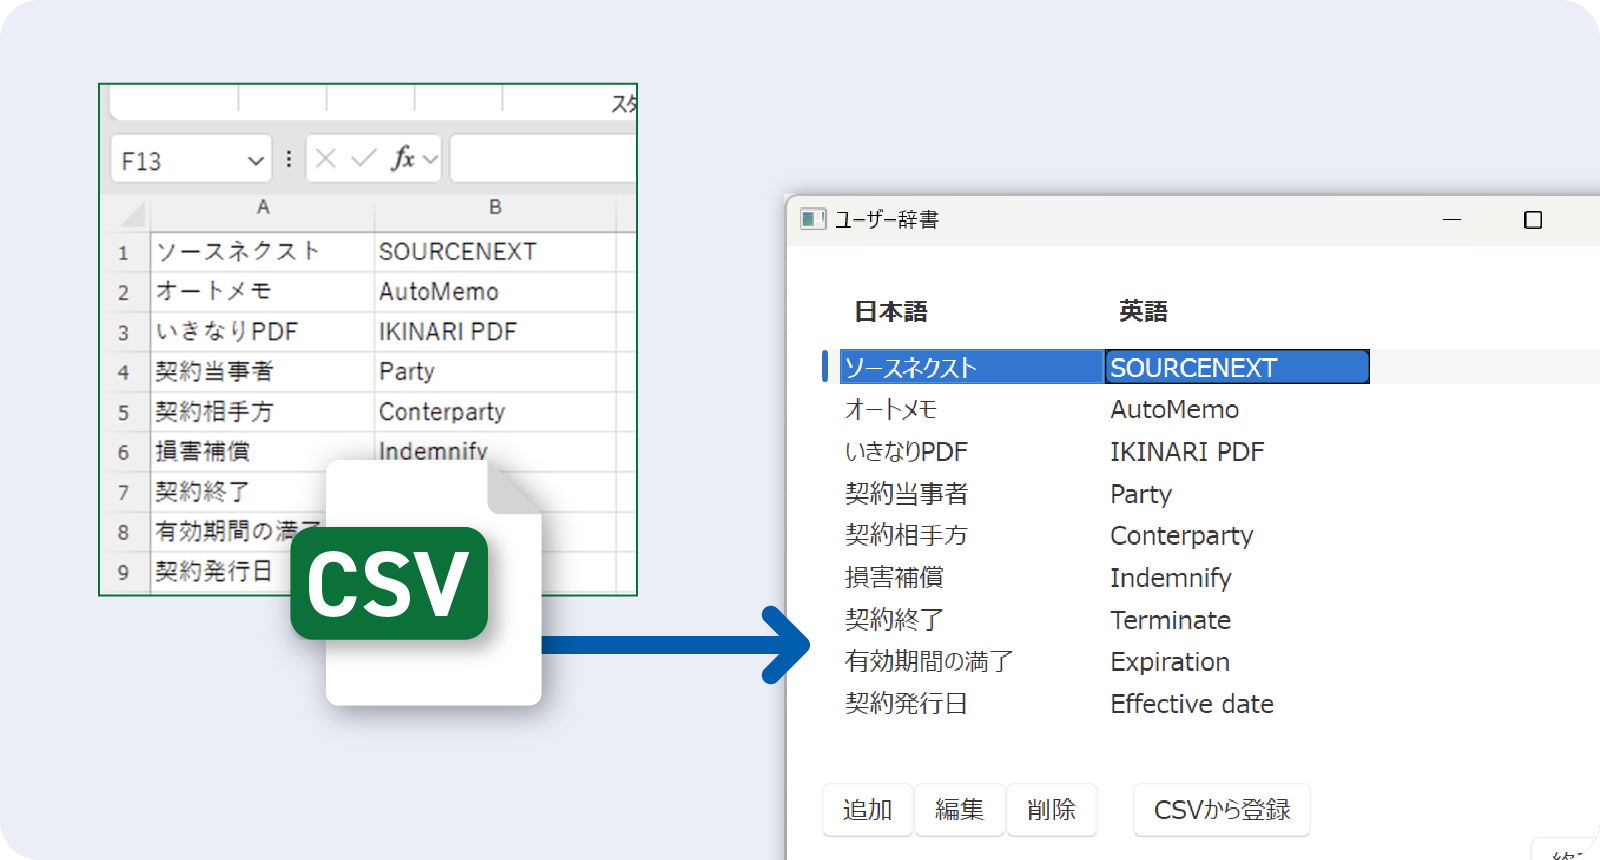Minimize the ユーザー辞書 window

coord(1452,219)
